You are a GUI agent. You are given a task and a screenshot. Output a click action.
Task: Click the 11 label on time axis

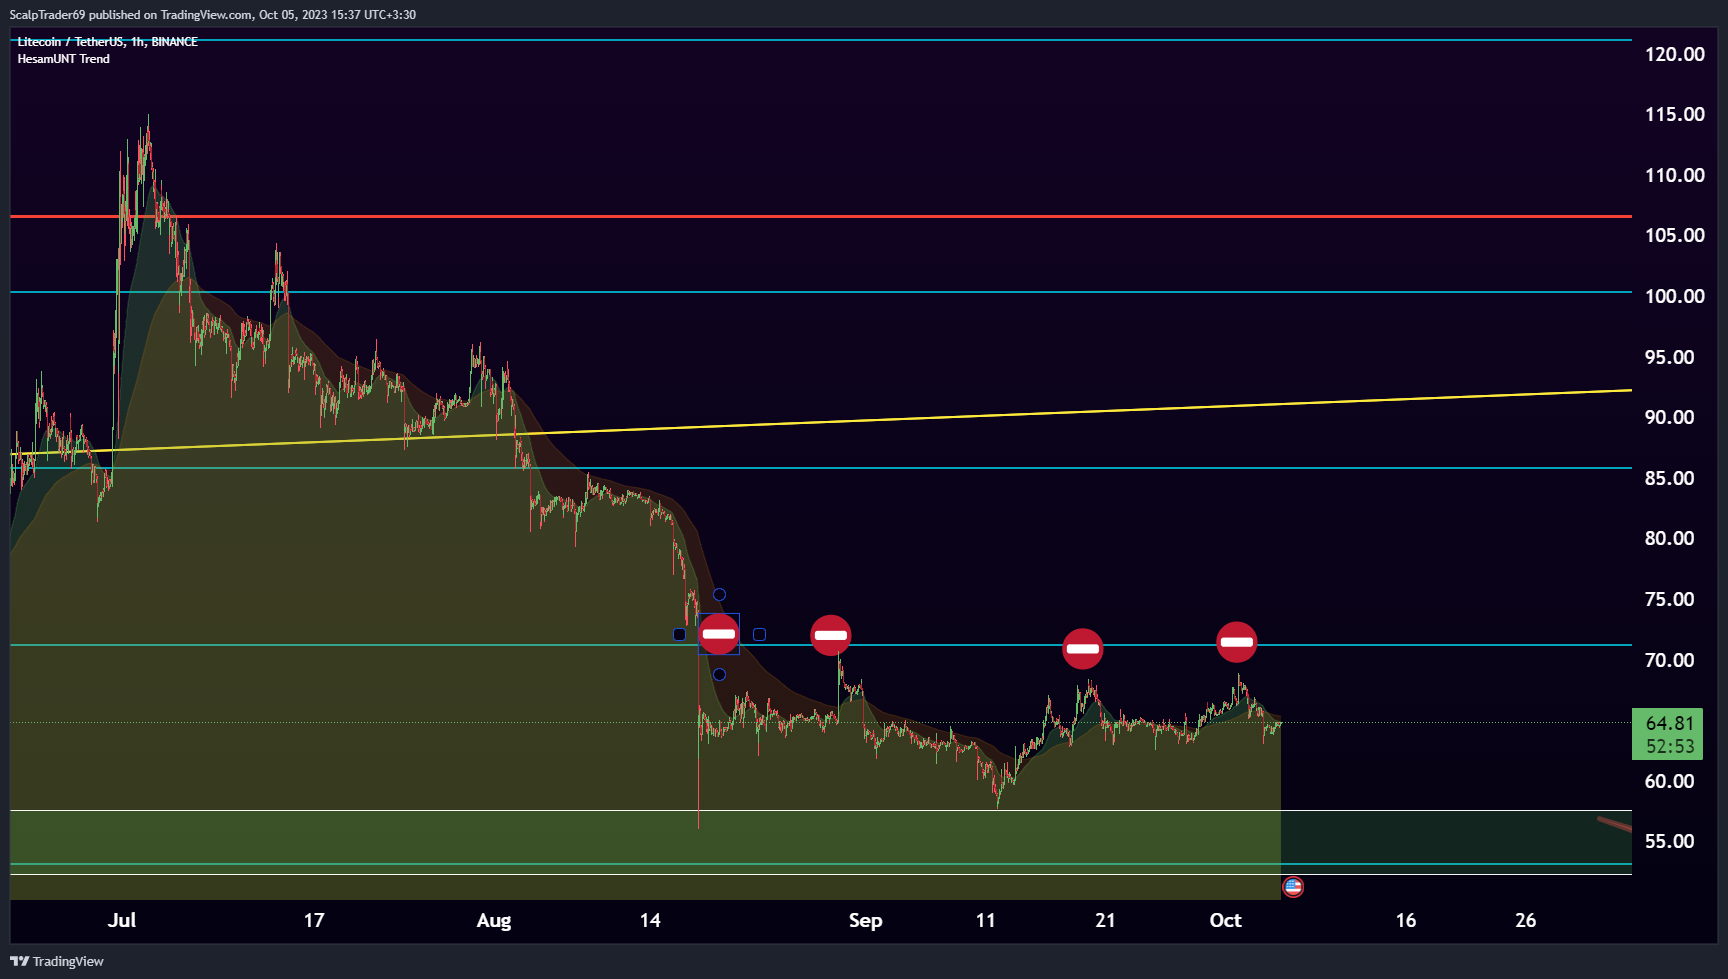986,920
